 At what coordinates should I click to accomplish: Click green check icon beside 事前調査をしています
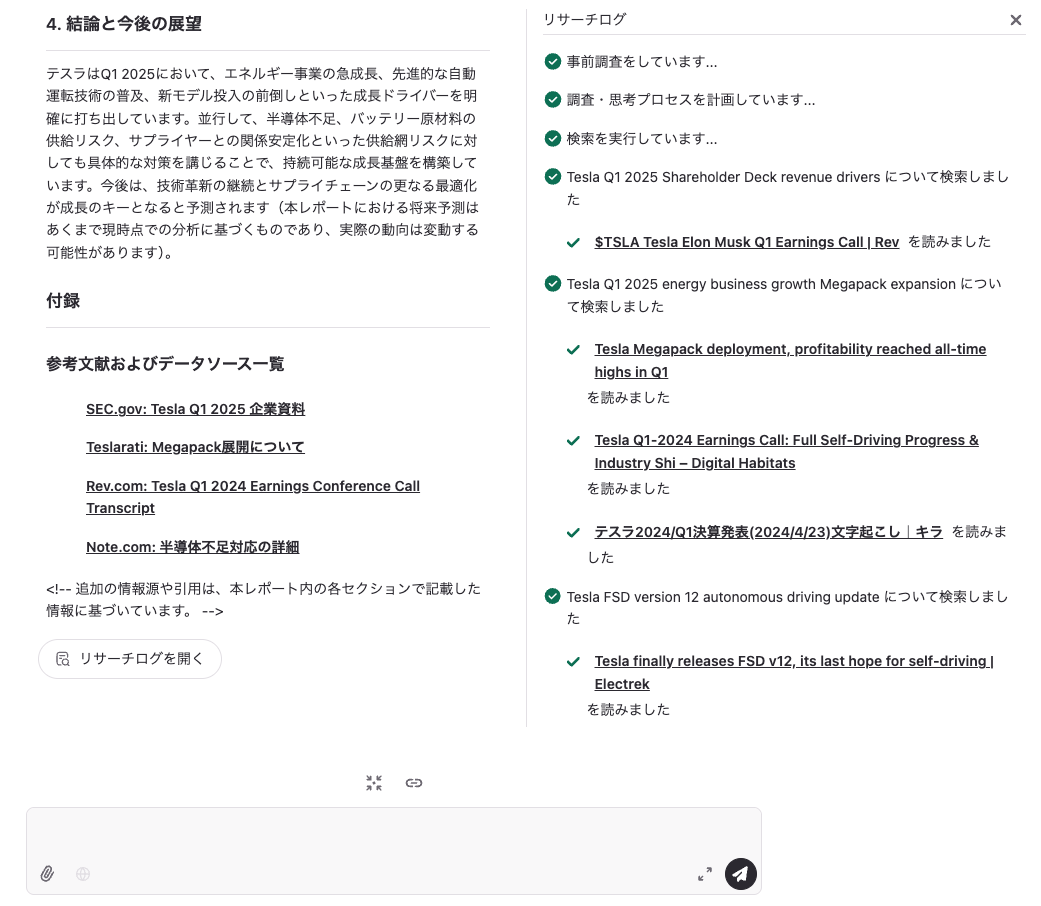click(552, 62)
